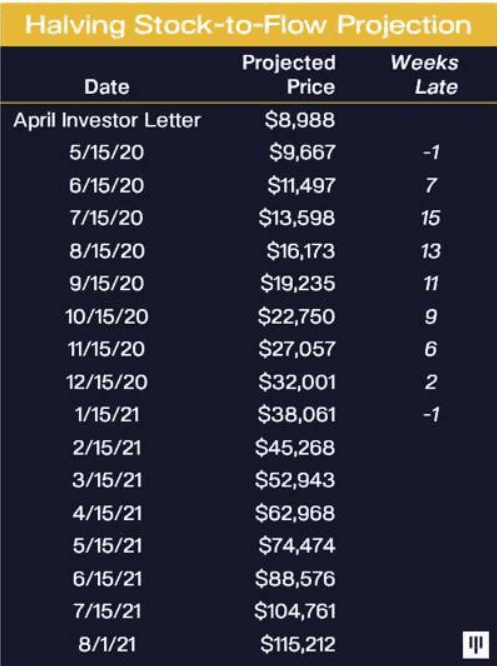Select the $62,968 price value
The width and height of the screenshot is (497, 666).
tap(295, 513)
